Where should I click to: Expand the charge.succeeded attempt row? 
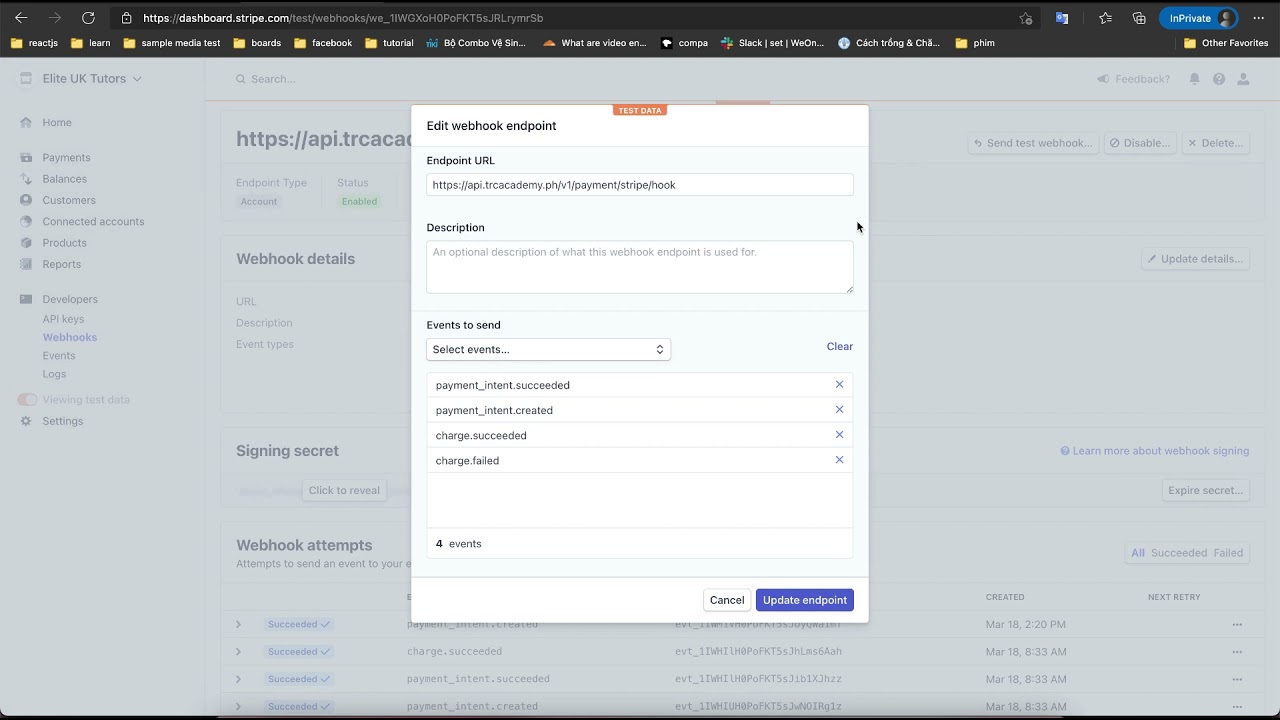tap(238, 652)
